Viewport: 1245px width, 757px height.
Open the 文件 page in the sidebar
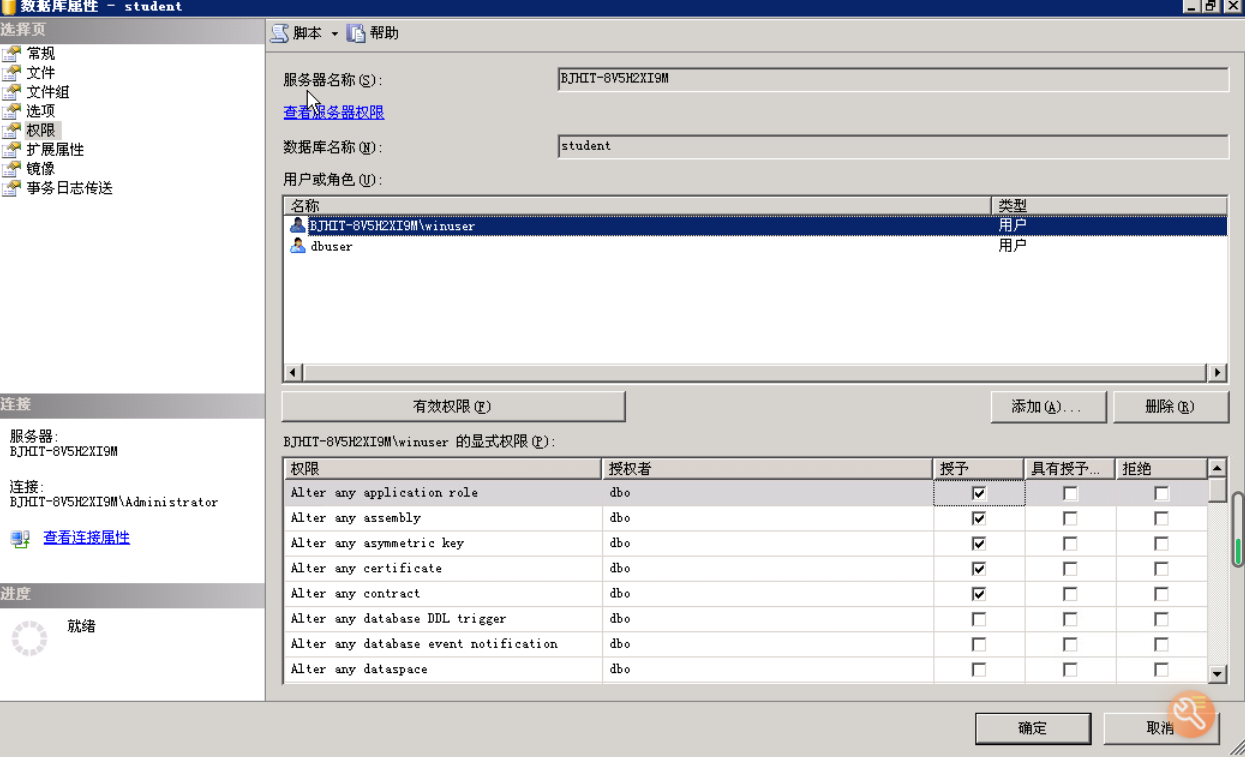(40, 72)
